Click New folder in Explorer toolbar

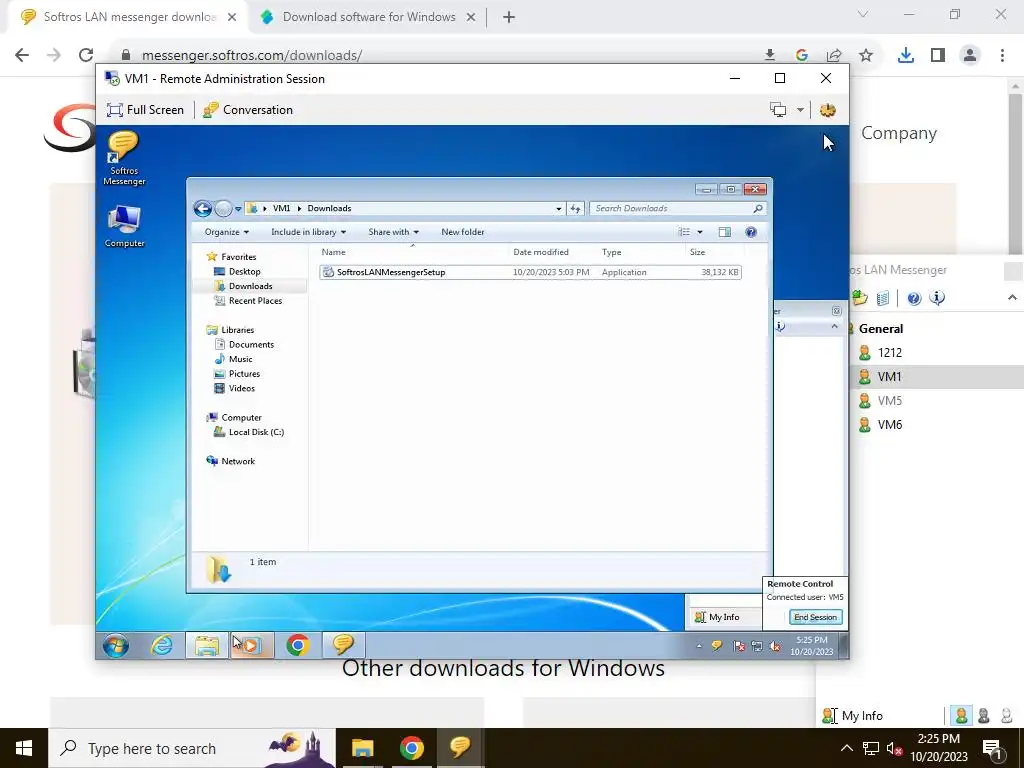tap(462, 232)
